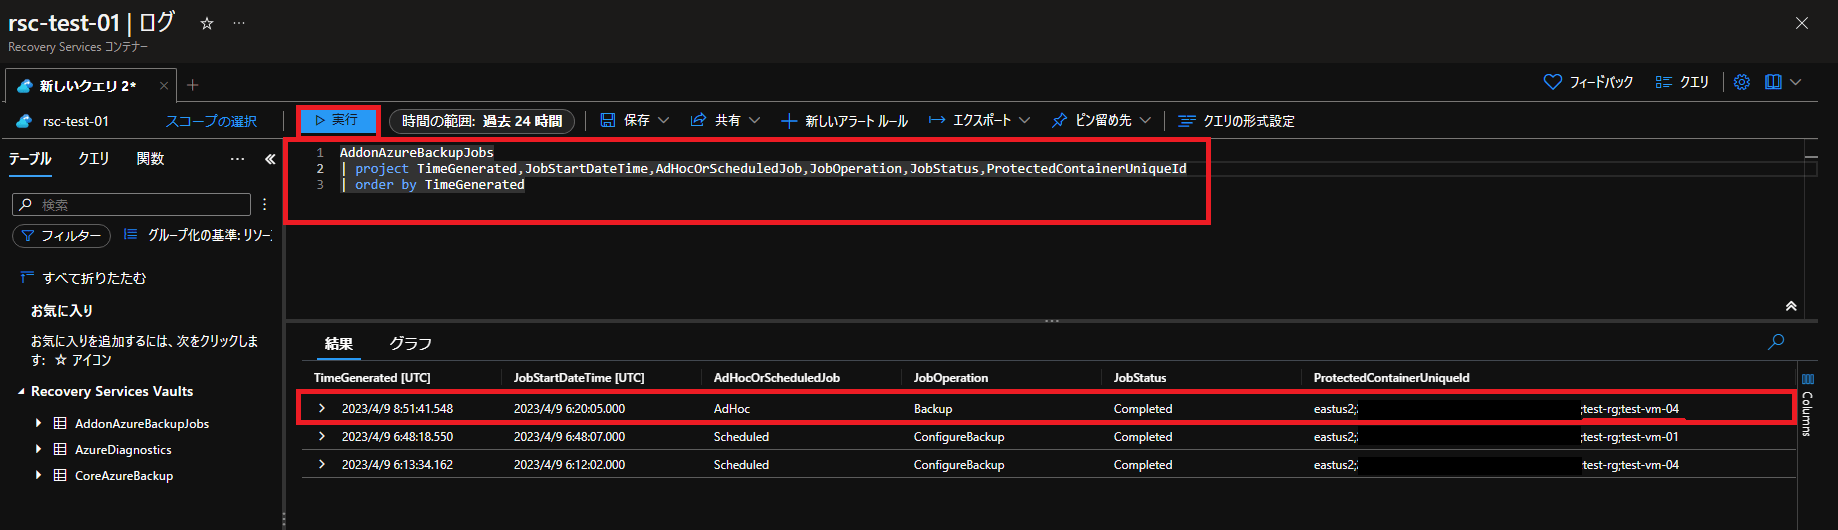Expand the 8:51:41.548 result row
The width and height of the screenshot is (1838, 530).
pyautogui.click(x=322, y=408)
